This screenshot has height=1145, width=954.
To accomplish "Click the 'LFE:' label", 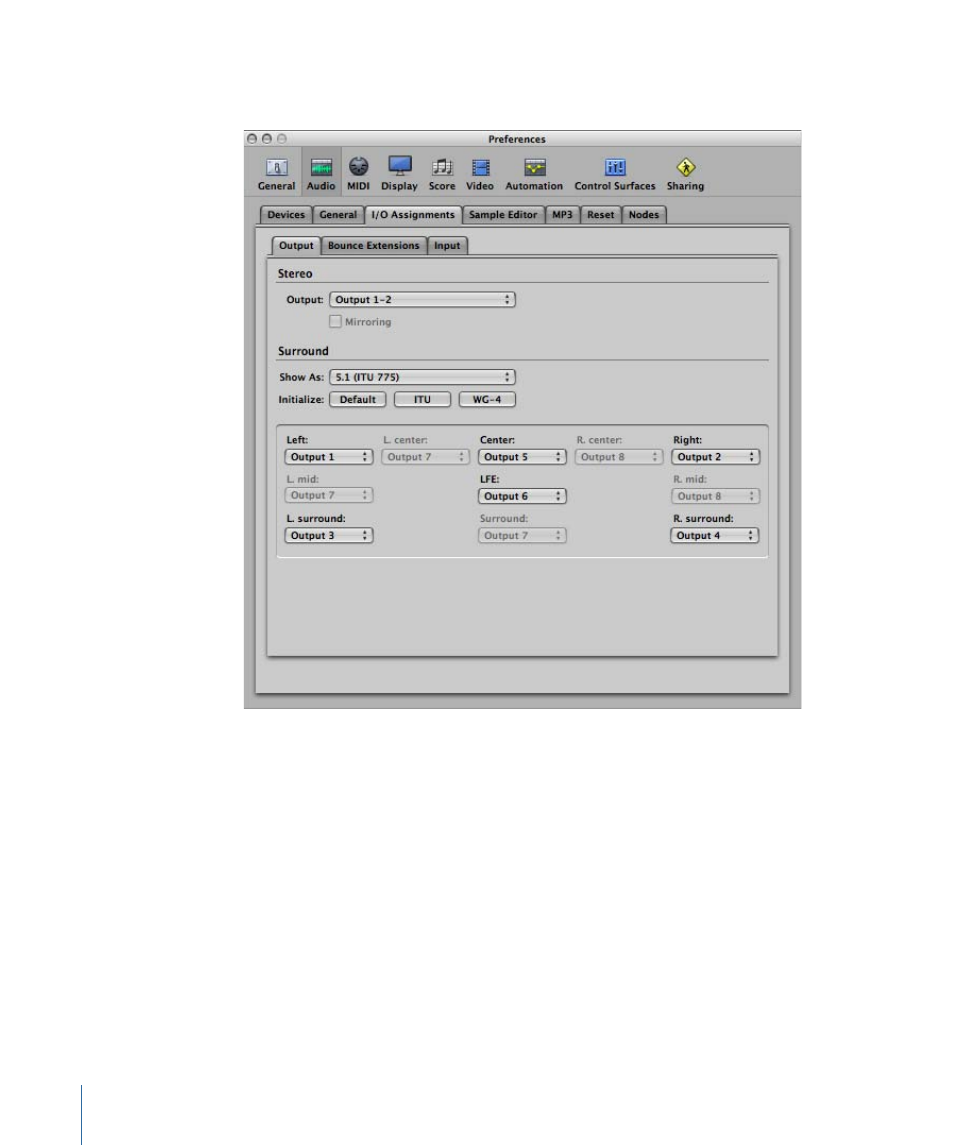I will [x=489, y=479].
